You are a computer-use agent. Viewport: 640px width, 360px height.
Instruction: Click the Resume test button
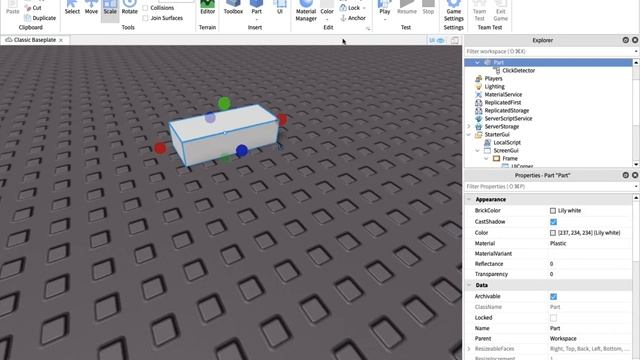pos(407,7)
